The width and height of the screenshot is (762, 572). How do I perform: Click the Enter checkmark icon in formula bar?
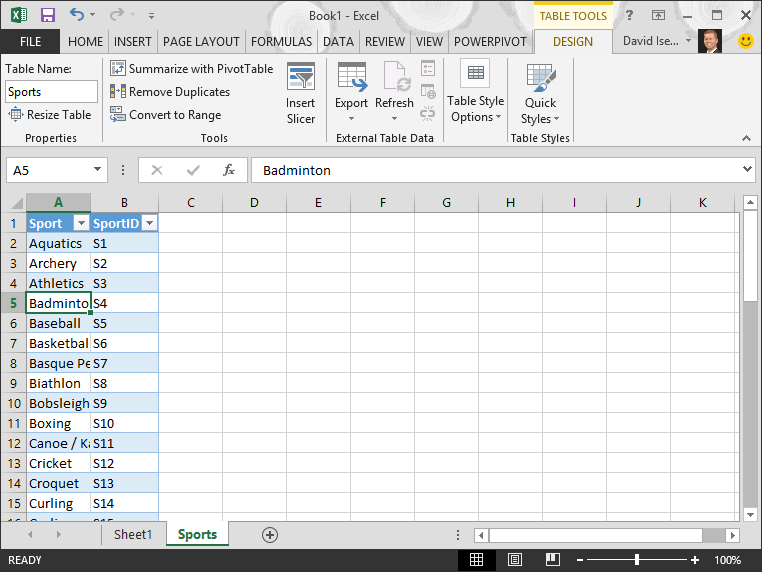click(x=193, y=170)
